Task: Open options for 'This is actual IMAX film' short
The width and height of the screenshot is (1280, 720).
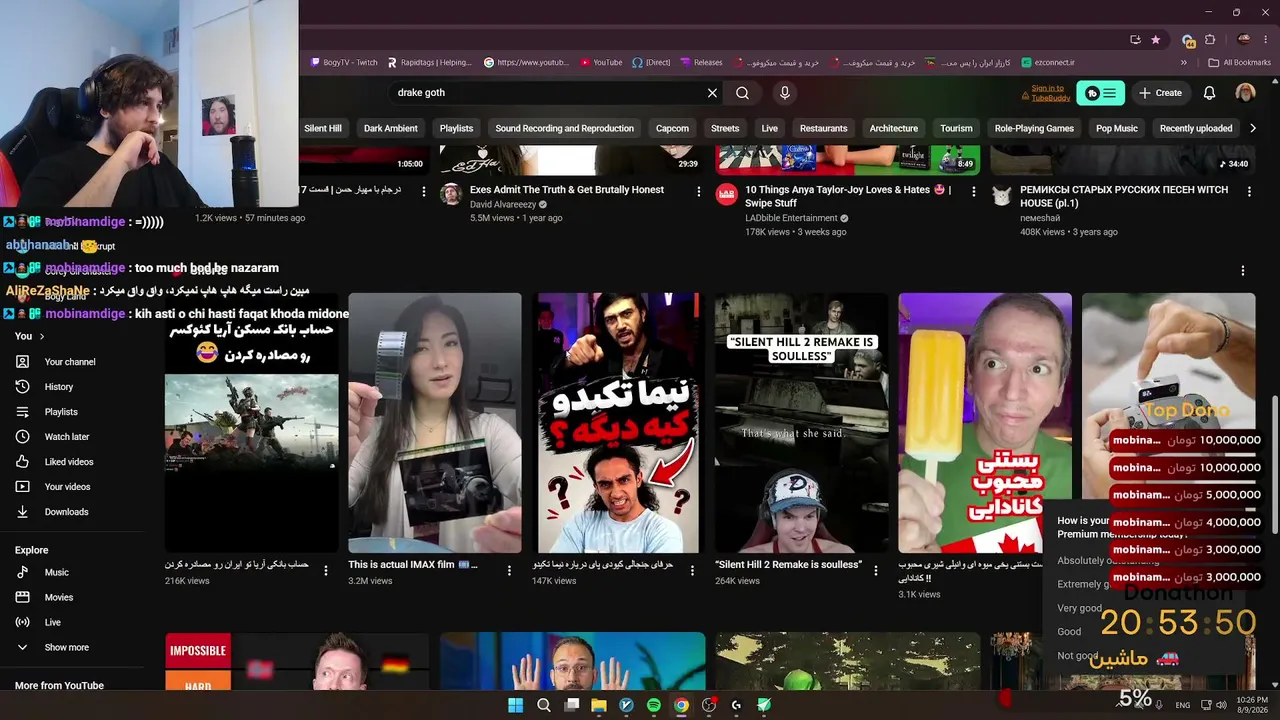Action: point(509,571)
